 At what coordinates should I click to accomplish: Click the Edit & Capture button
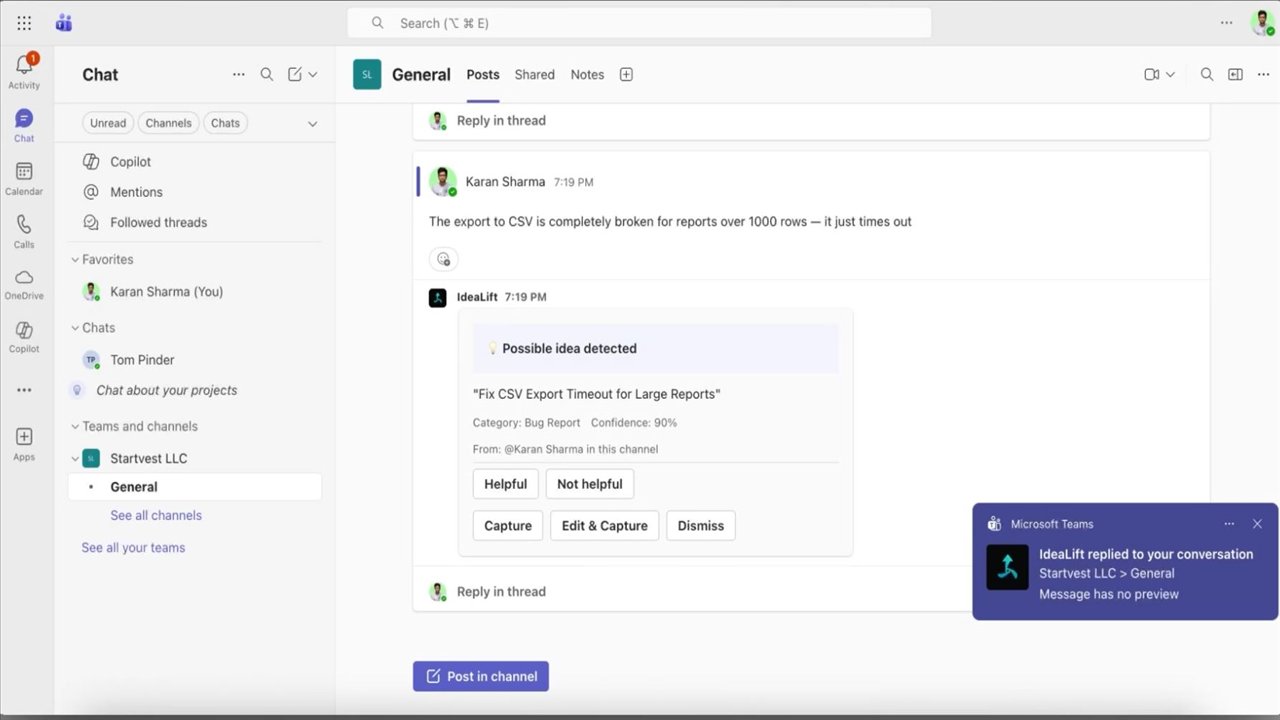tap(605, 526)
